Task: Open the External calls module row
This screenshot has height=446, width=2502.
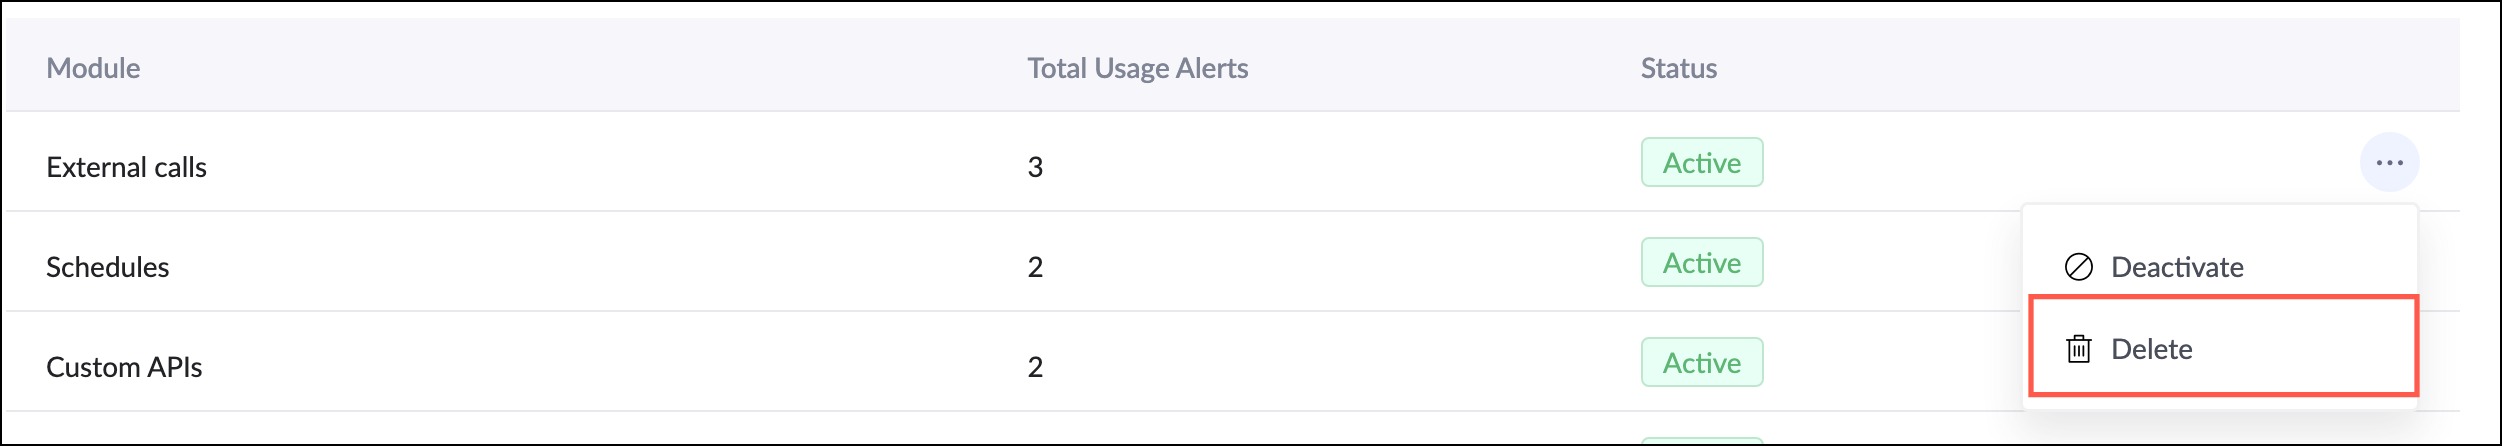Action: [x=126, y=167]
